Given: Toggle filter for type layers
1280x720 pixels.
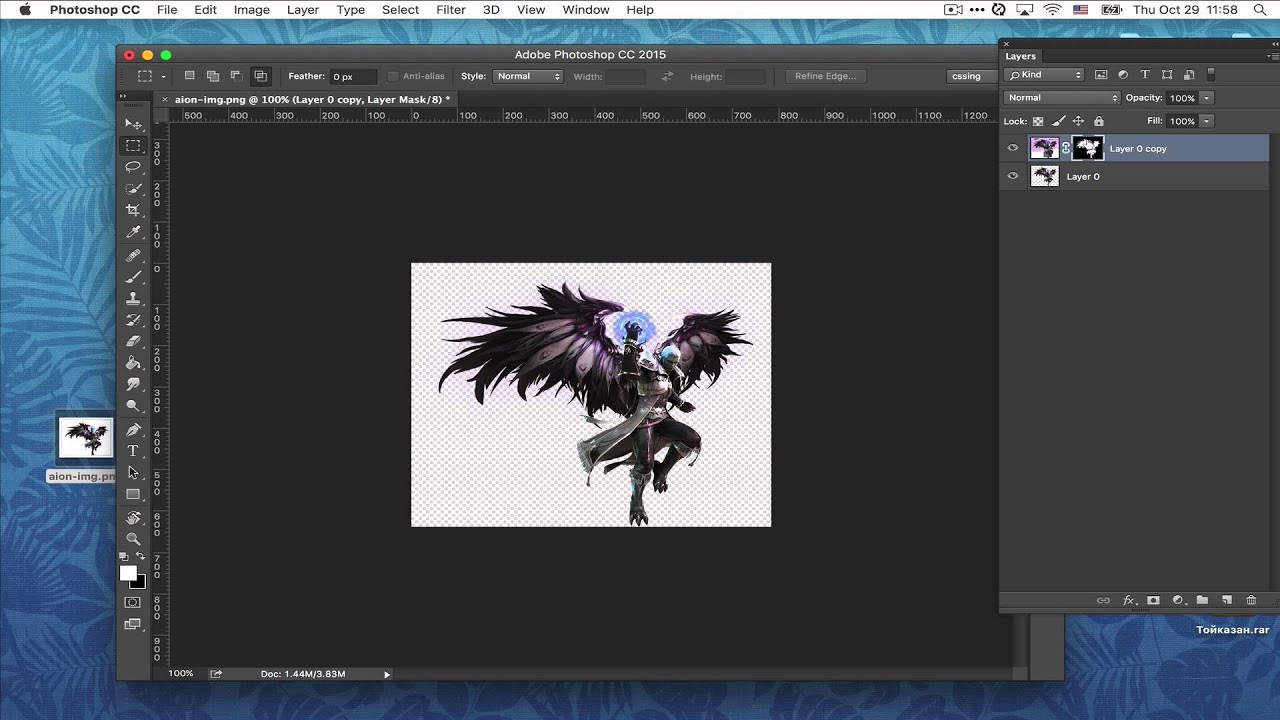Looking at the screenshot, I should [1145, 75].
